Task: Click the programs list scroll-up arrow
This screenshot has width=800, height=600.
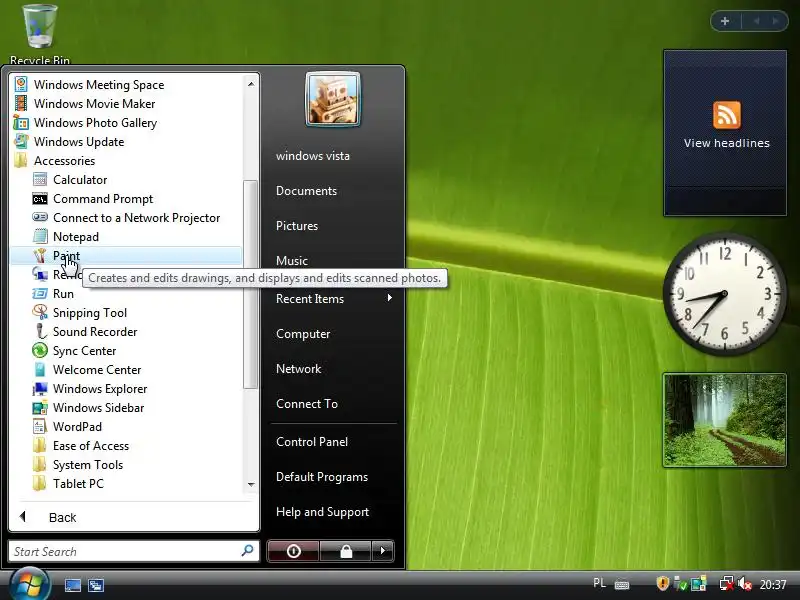Action: tap(251, 84)
